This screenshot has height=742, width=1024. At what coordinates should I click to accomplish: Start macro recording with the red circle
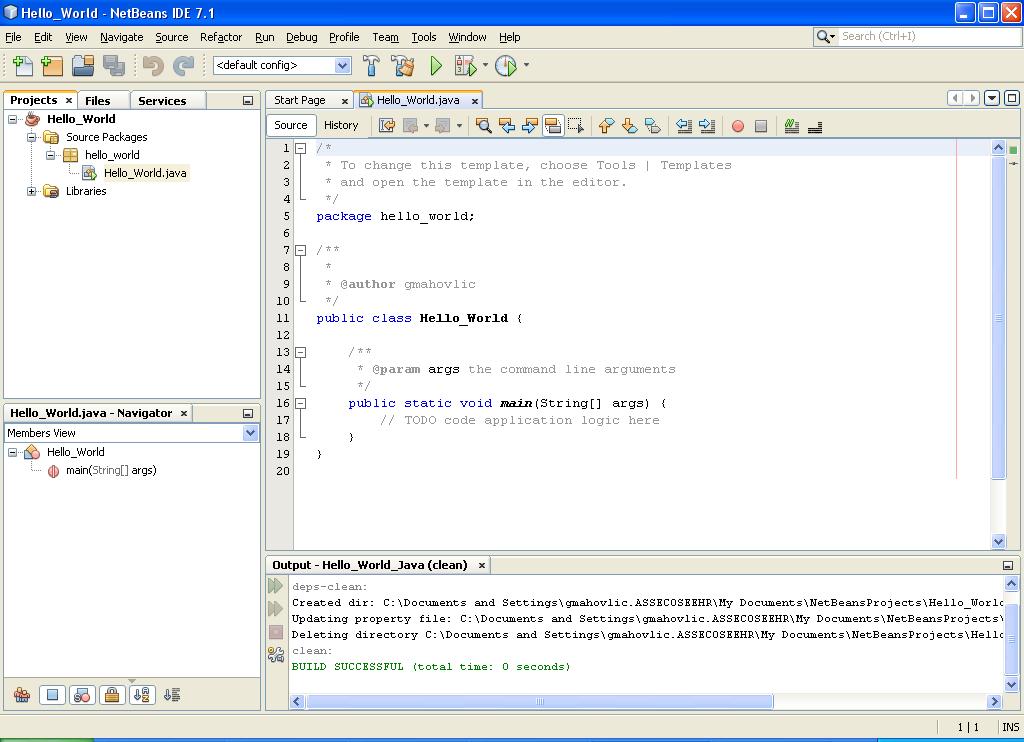(738, 126)
